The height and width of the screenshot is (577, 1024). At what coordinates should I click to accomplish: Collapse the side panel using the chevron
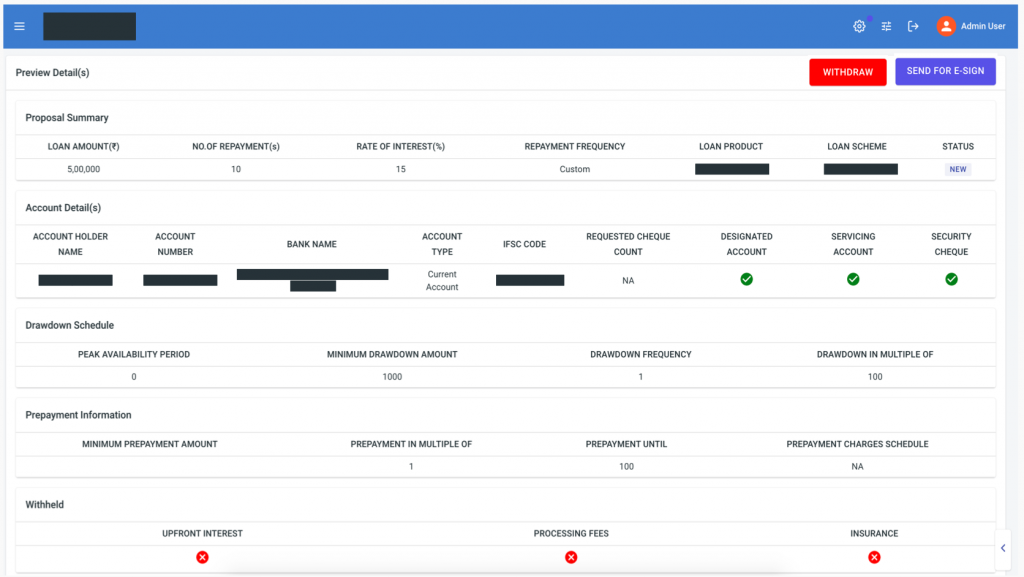pyautogui.click(x=1003, y=548)
